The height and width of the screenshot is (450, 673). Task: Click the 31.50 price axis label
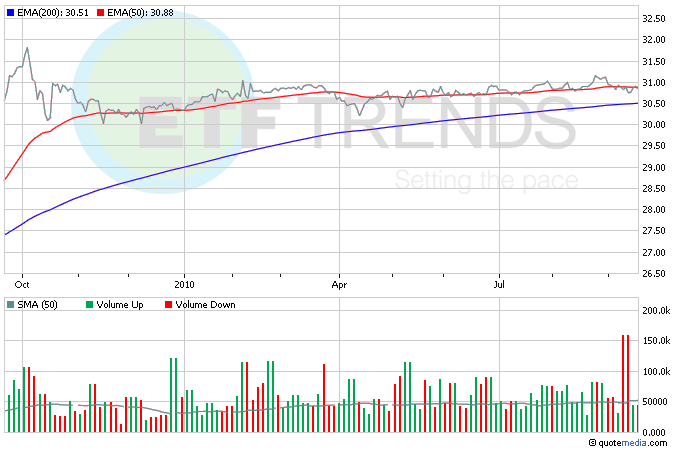[654, 61]
